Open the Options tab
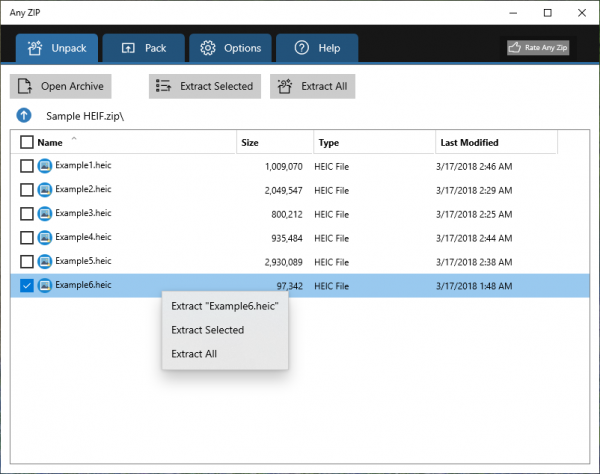Screen dimensions: 600x474 click(230, 48)
